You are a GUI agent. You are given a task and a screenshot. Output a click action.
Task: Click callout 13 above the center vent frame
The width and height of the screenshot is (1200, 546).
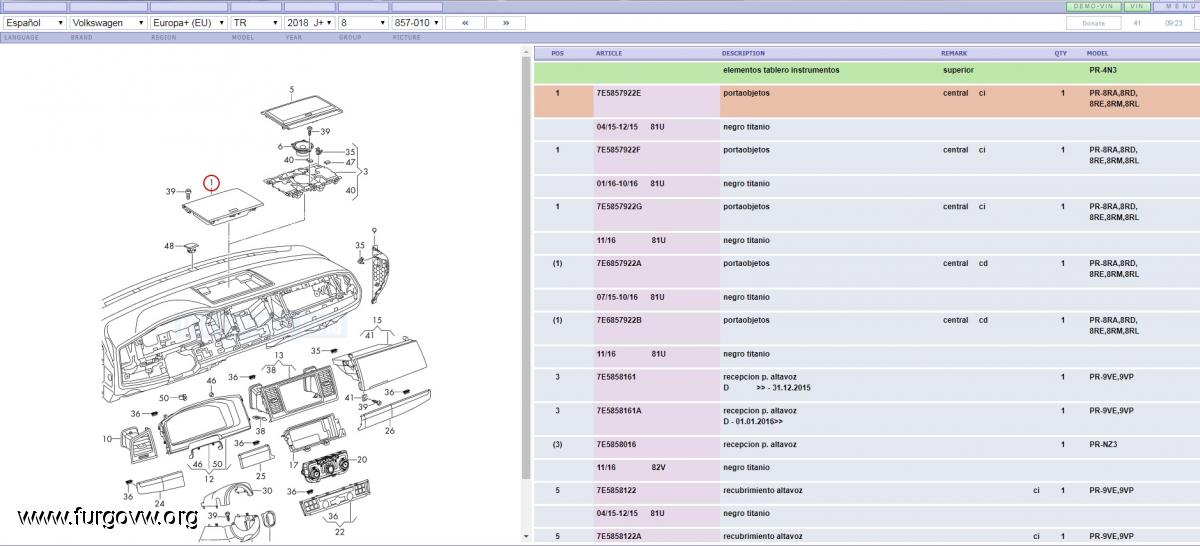[279, 356]
